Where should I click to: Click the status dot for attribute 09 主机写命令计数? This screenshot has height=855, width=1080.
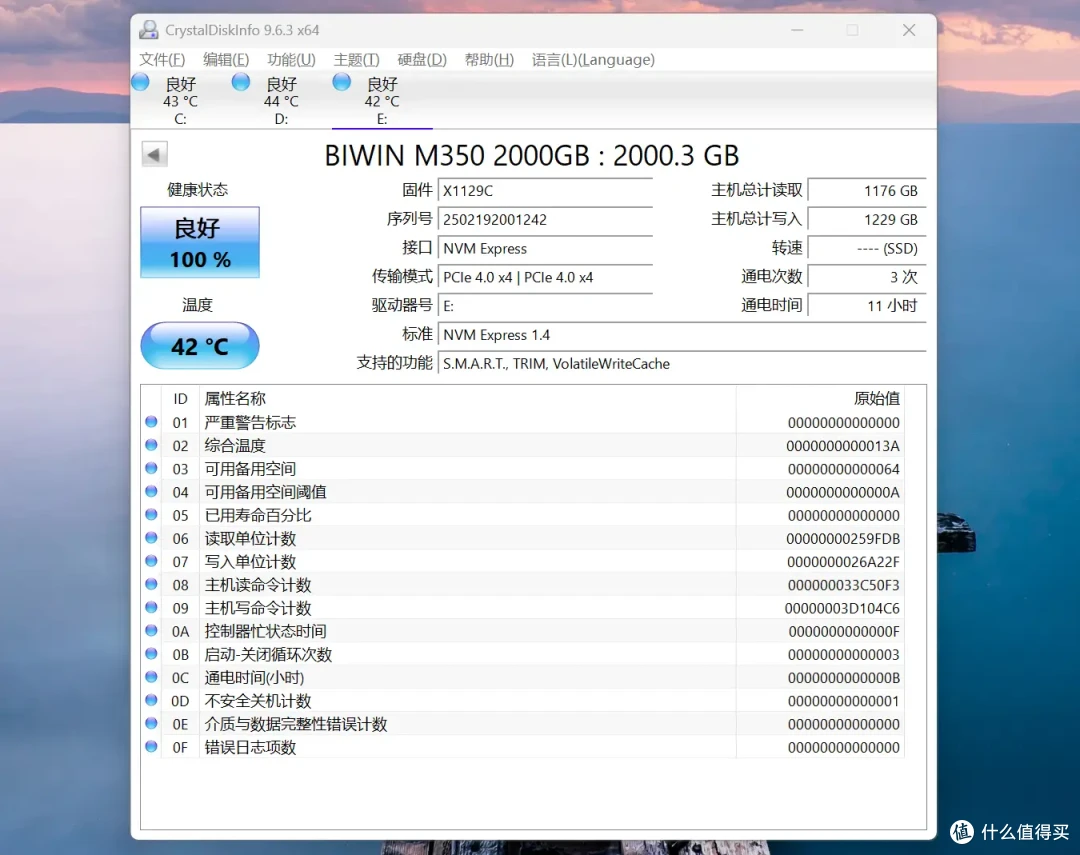152,608
